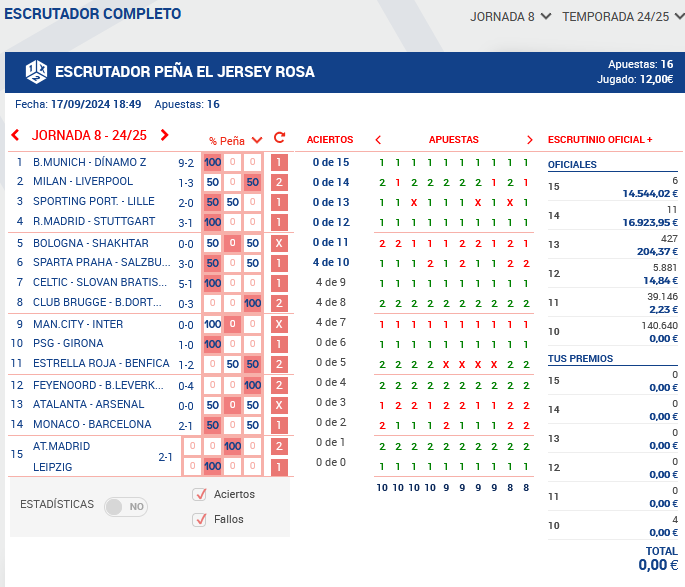Click the JORNADA 8 - 24/25 title
Viewport: 685px width, 587px height.
point(89,135)
